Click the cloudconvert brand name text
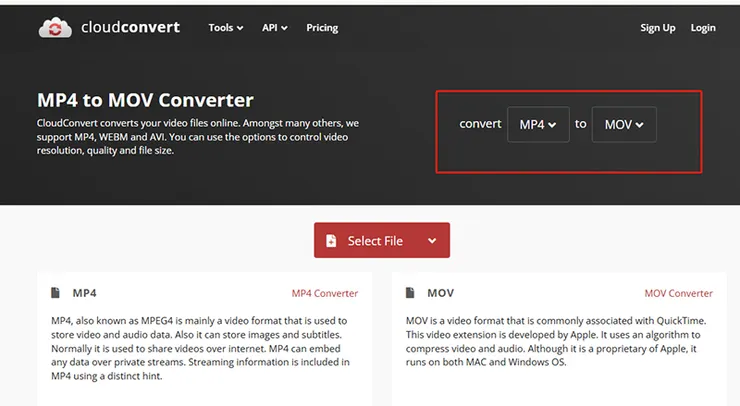The height and width of the screenshot is (406, 740). point(130,27)
